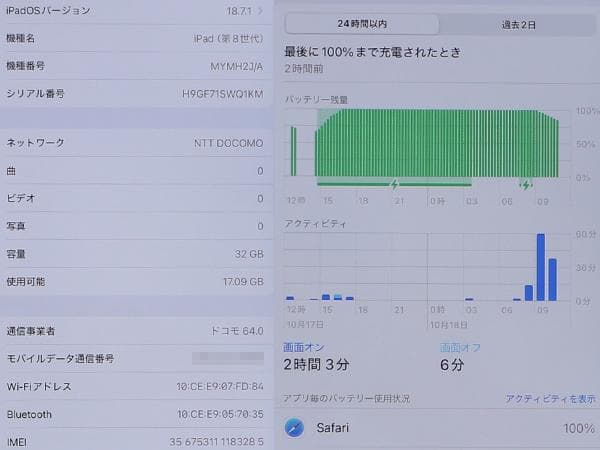The image size is (600, 450).
Task: Select the 画面オフ label
Action: (460, 347)
